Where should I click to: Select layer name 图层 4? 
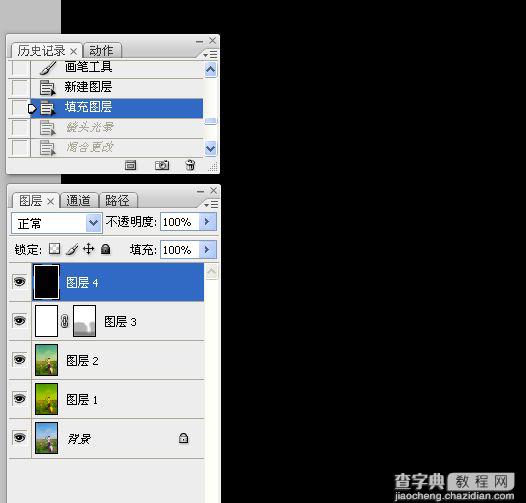(x=82, y=283)
